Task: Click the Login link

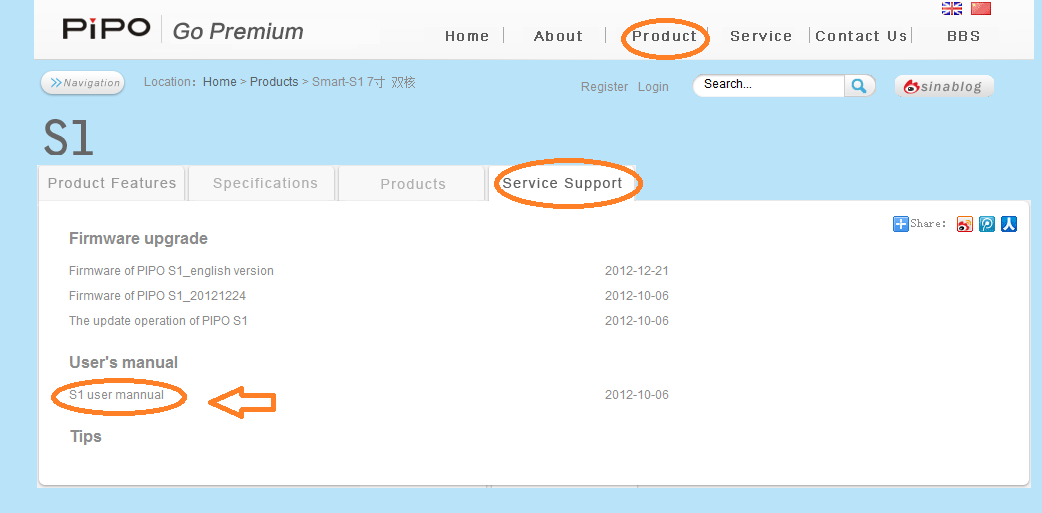Action: pos(653,87)
